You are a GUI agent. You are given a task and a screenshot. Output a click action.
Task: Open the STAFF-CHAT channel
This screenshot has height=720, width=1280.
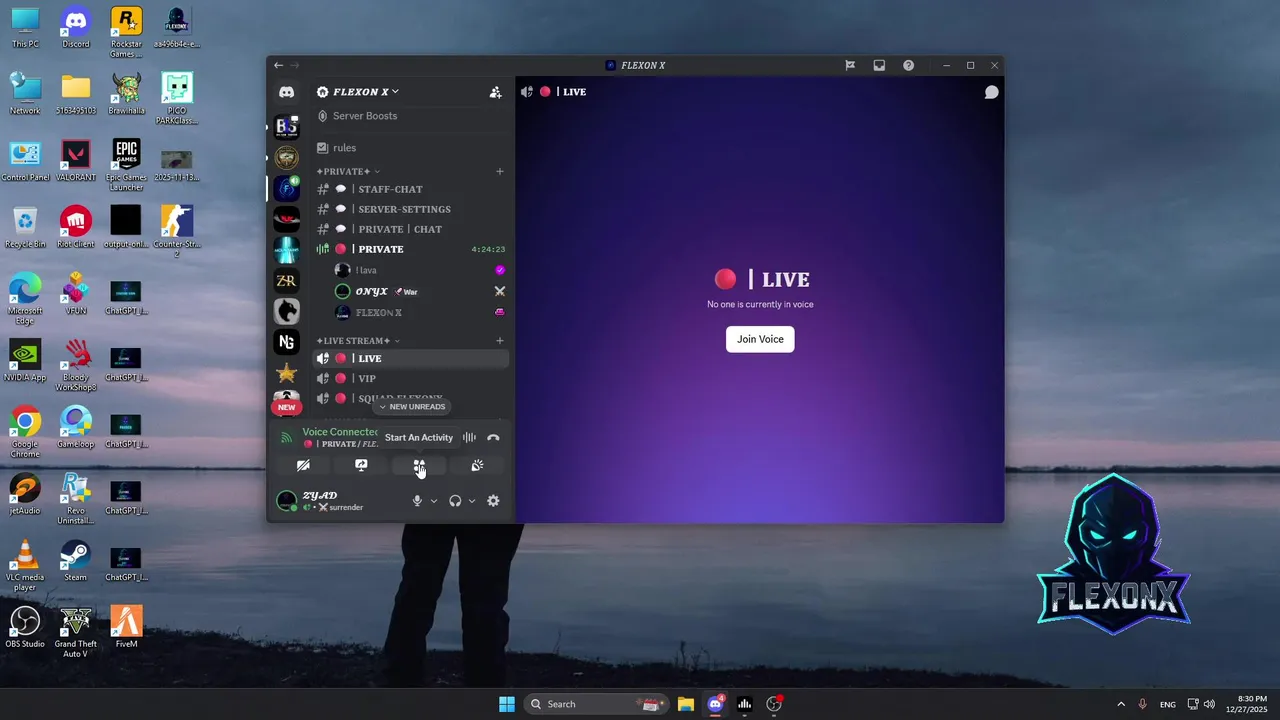(411, 189)
